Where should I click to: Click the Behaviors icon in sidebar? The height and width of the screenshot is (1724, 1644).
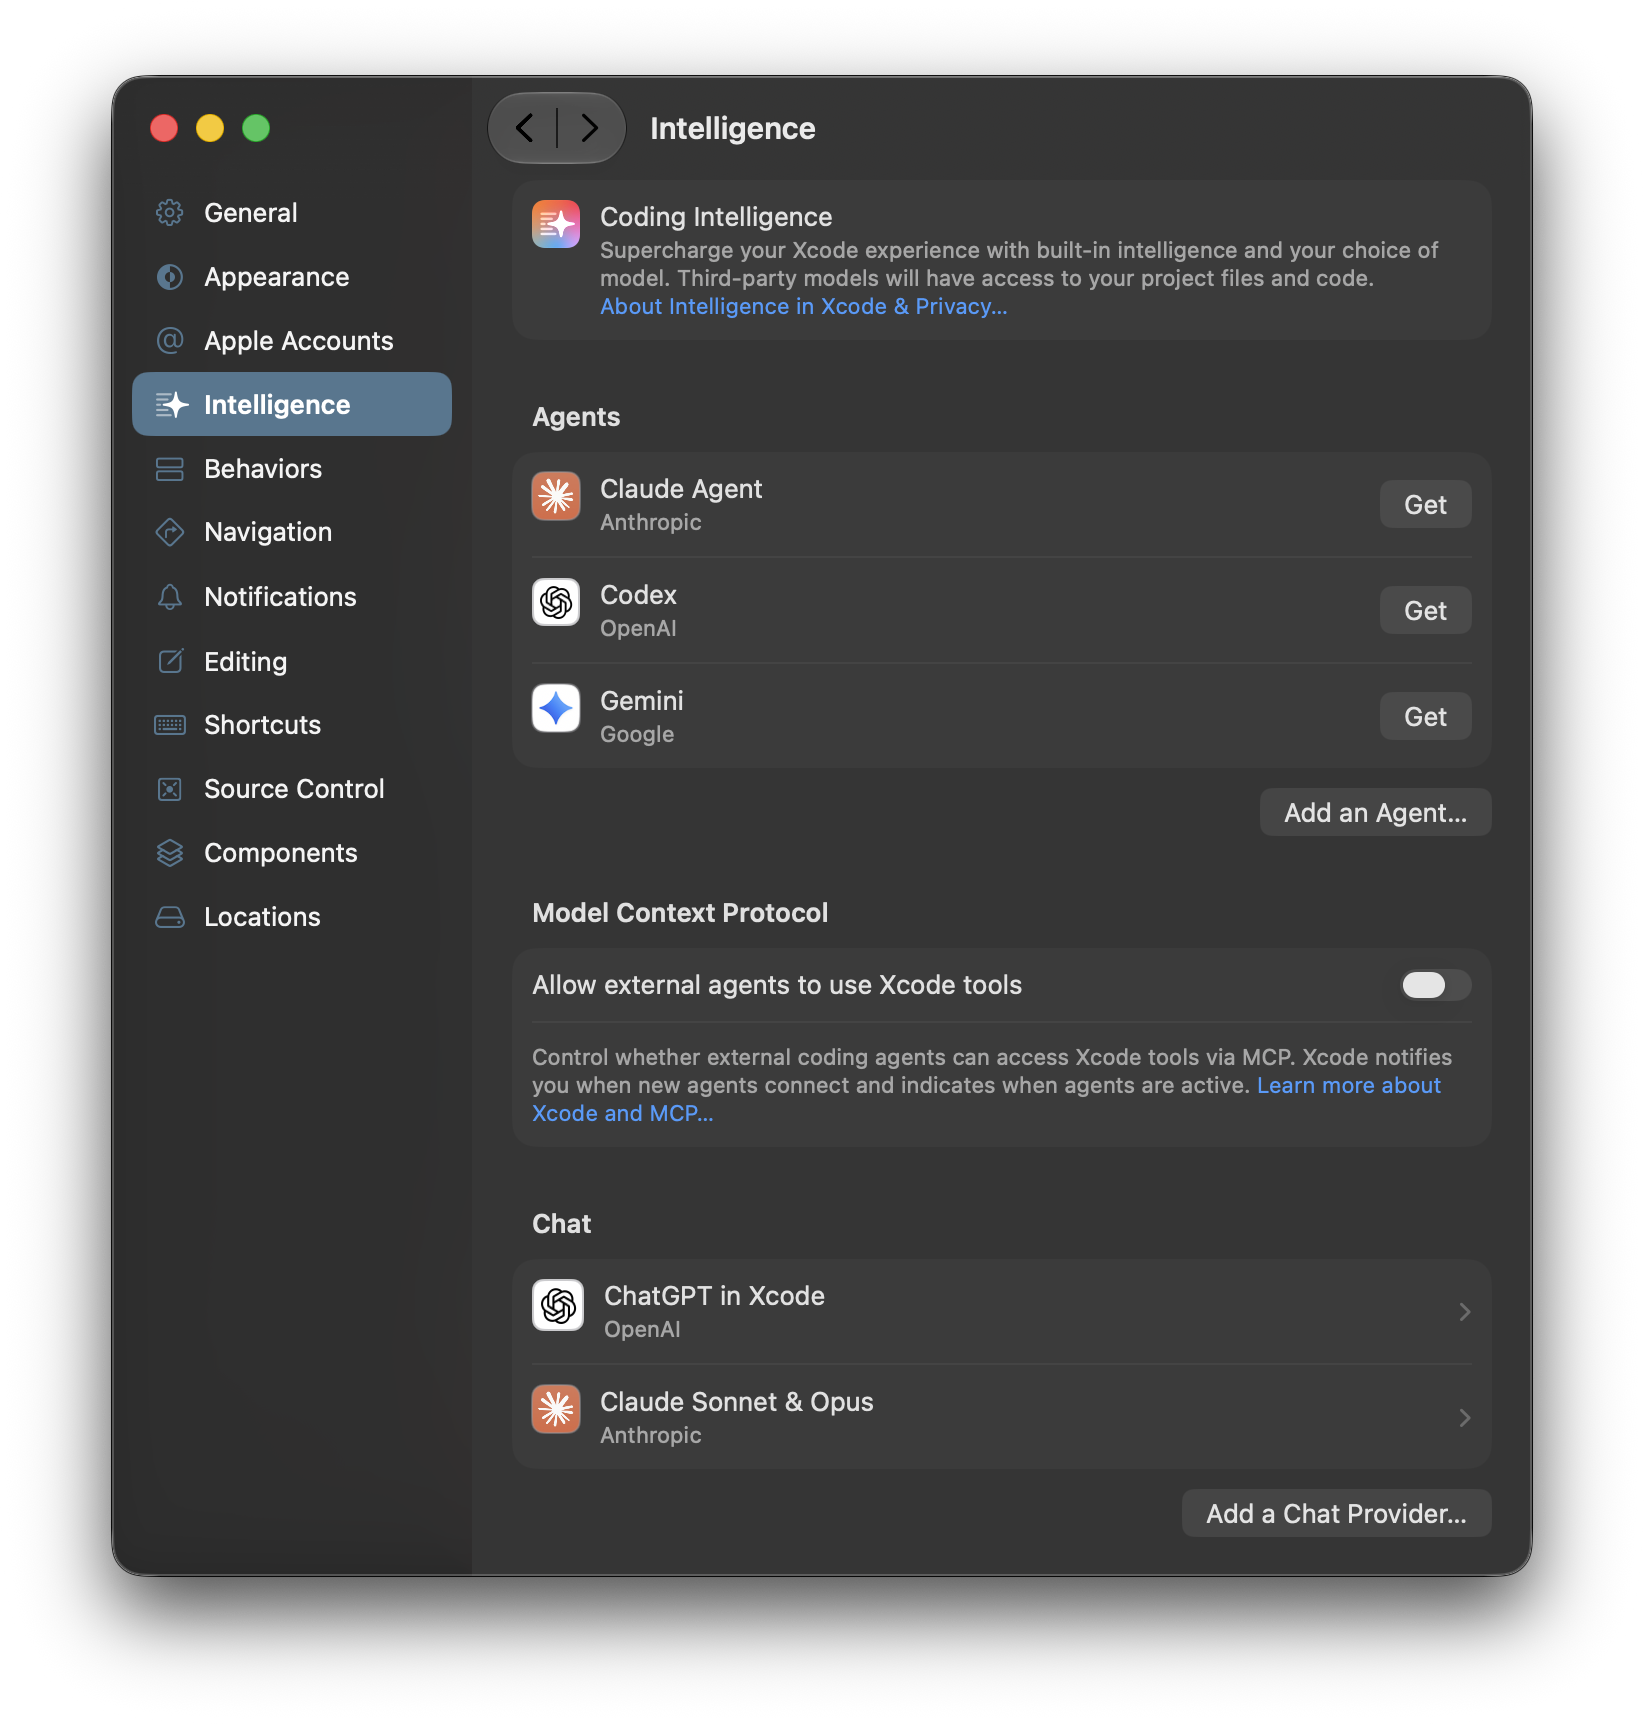170,469
